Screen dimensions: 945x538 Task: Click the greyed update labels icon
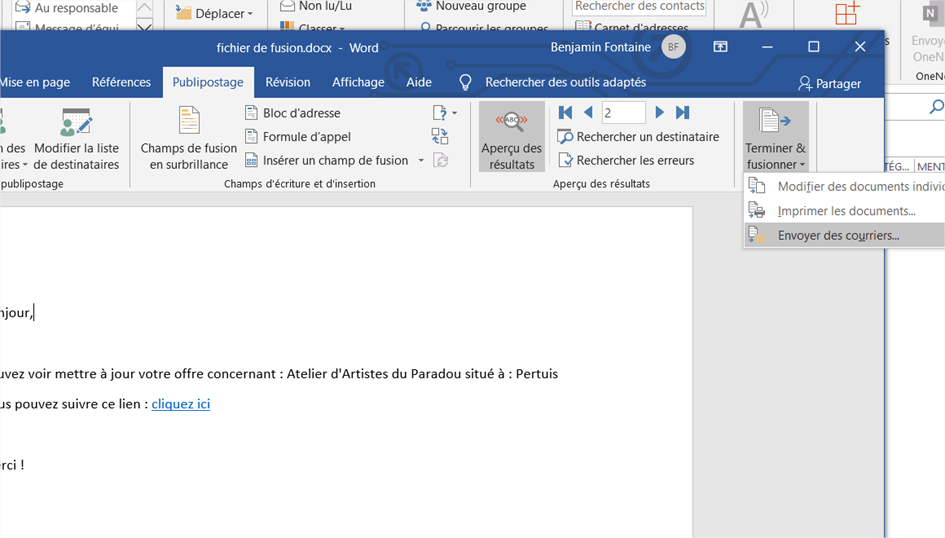coord(441,160)
